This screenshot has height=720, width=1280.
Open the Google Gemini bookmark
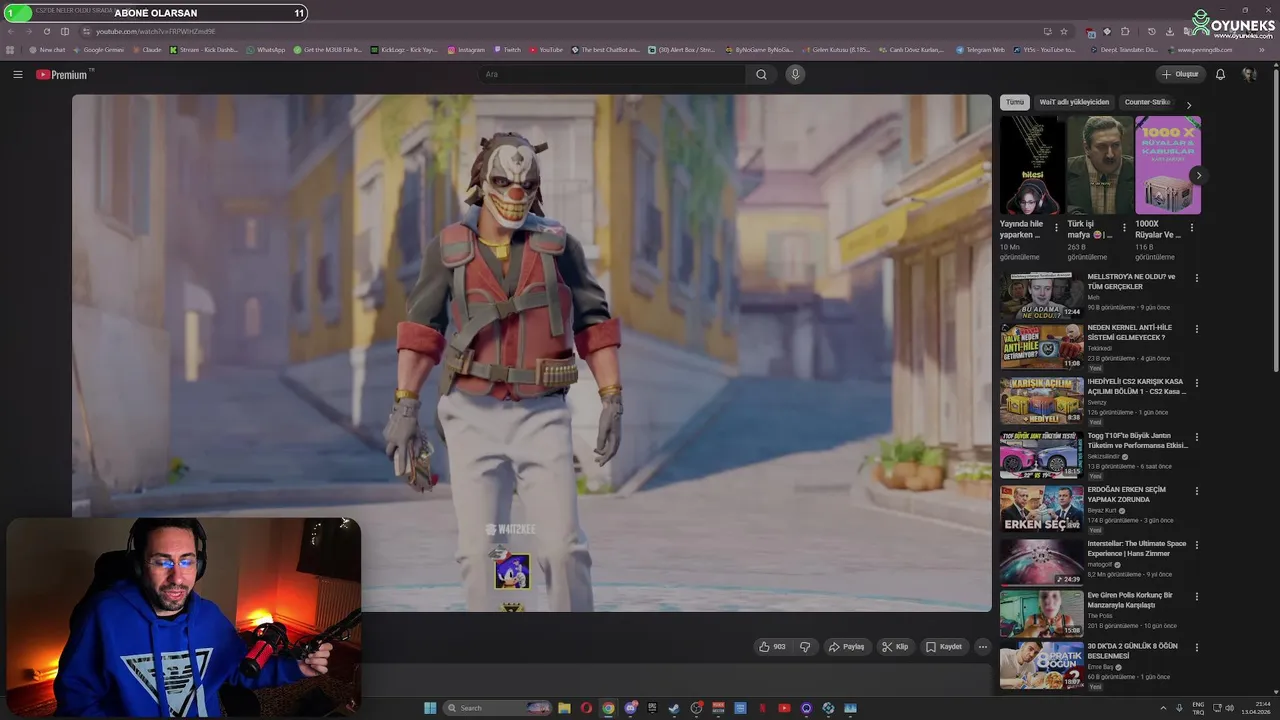coord(98,49)
